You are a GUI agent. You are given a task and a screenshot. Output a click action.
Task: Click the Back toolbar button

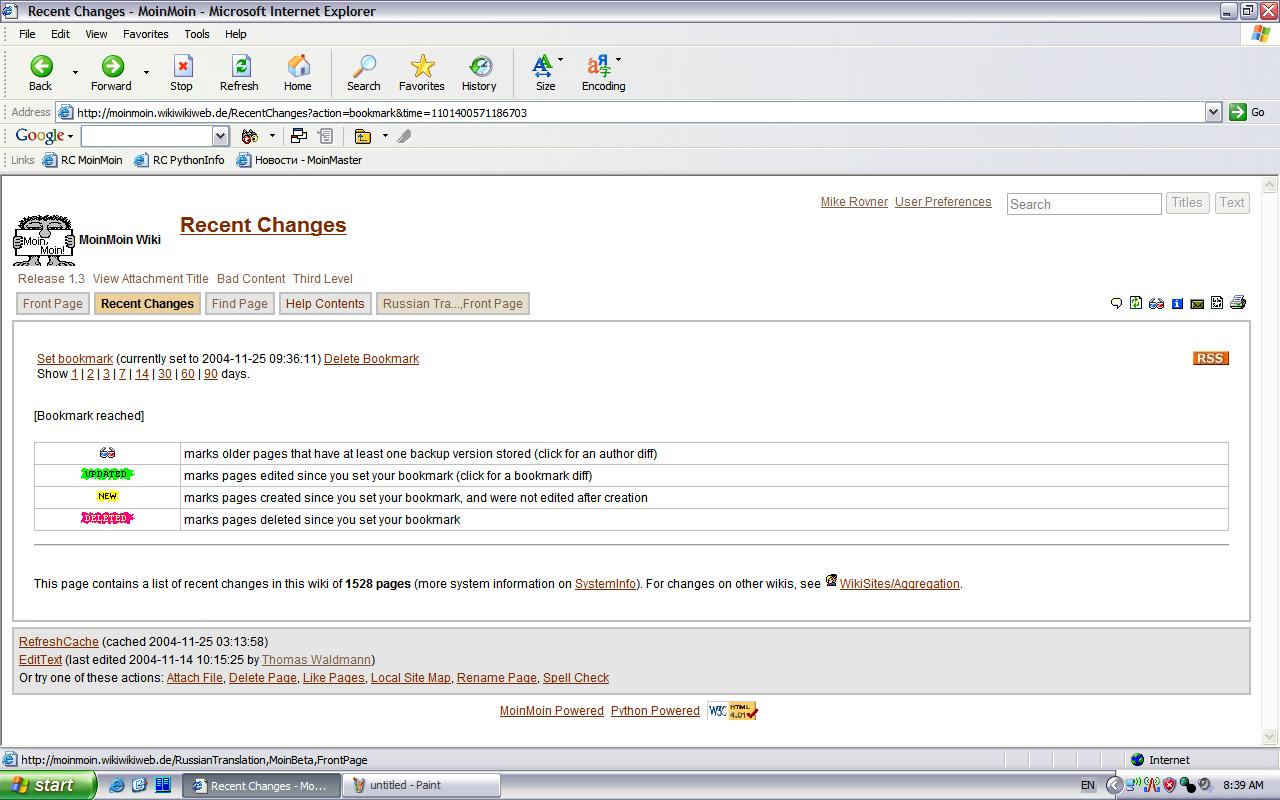click(x=41, y=73)
